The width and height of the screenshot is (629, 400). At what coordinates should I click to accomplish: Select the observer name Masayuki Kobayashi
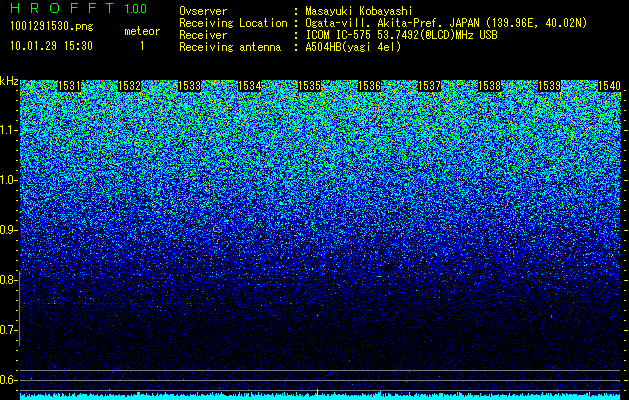(x=359, y=11)
